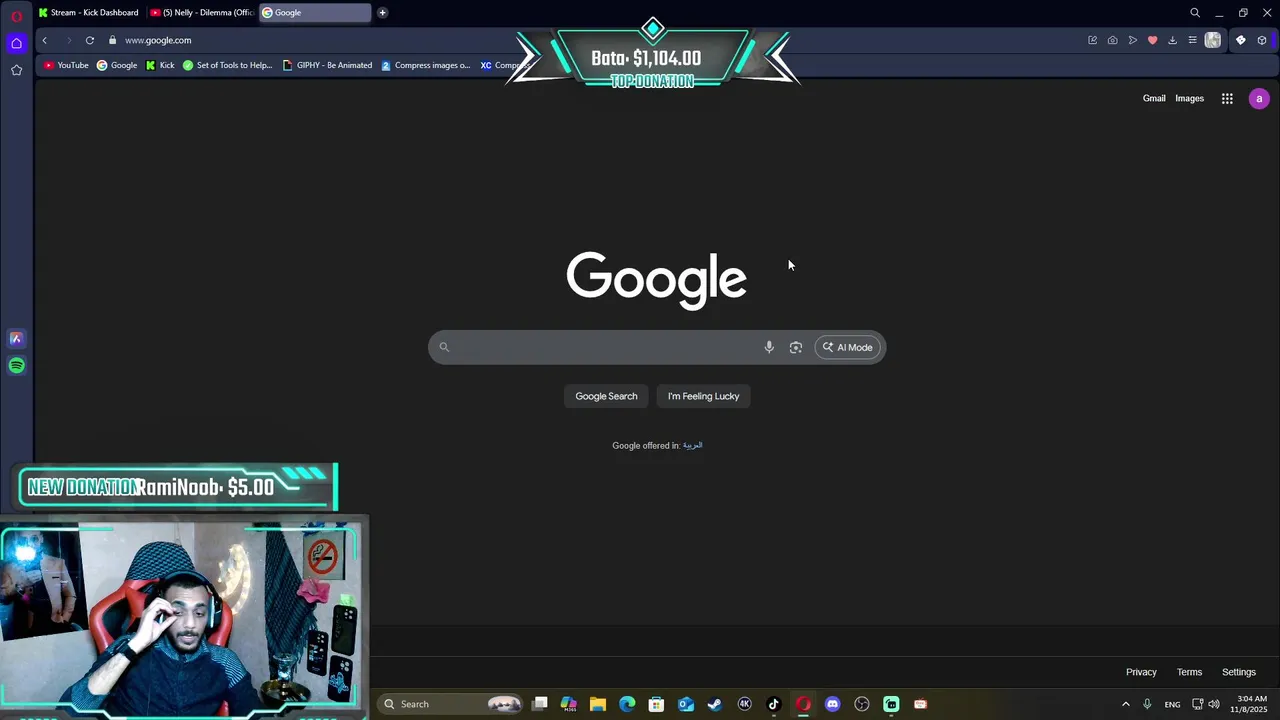
Task: Click the Google Search button
Action: (606, 396)
